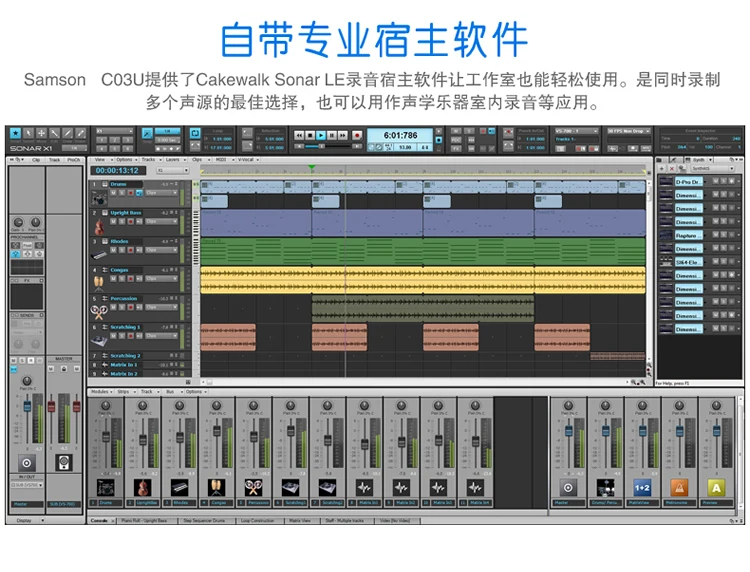The height and width of the screenshot is (572, 750).
Task: Solo the Rhodes track
Action: point(121,250)
